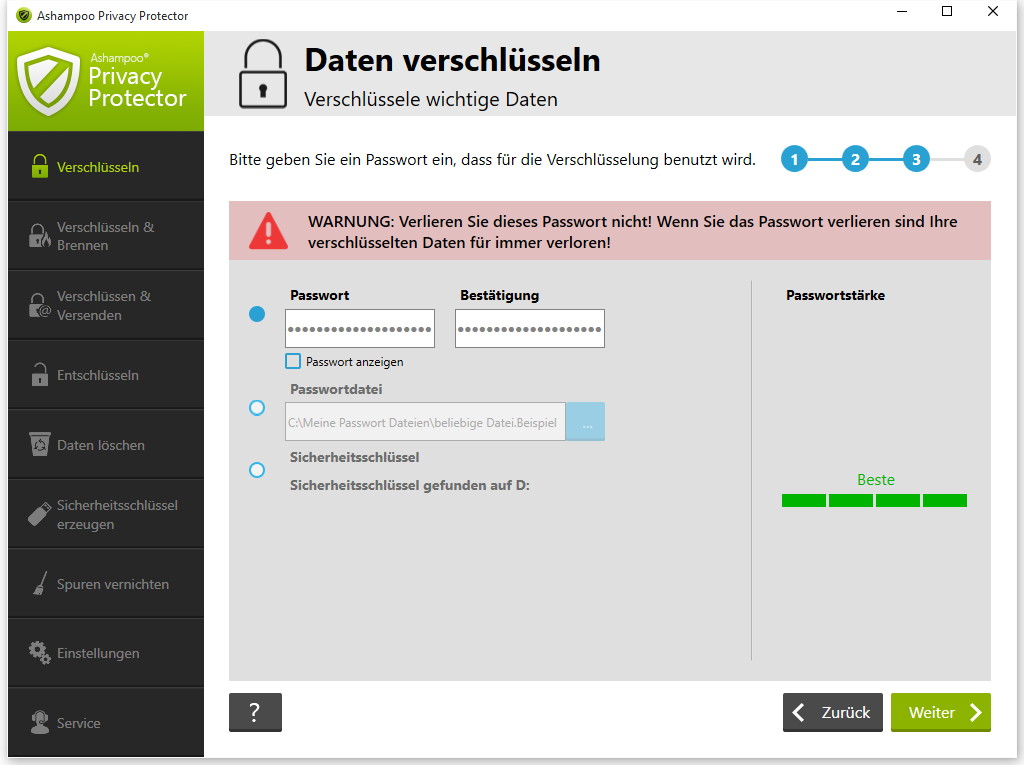Close the Privacy Protector window

[993, 12]
